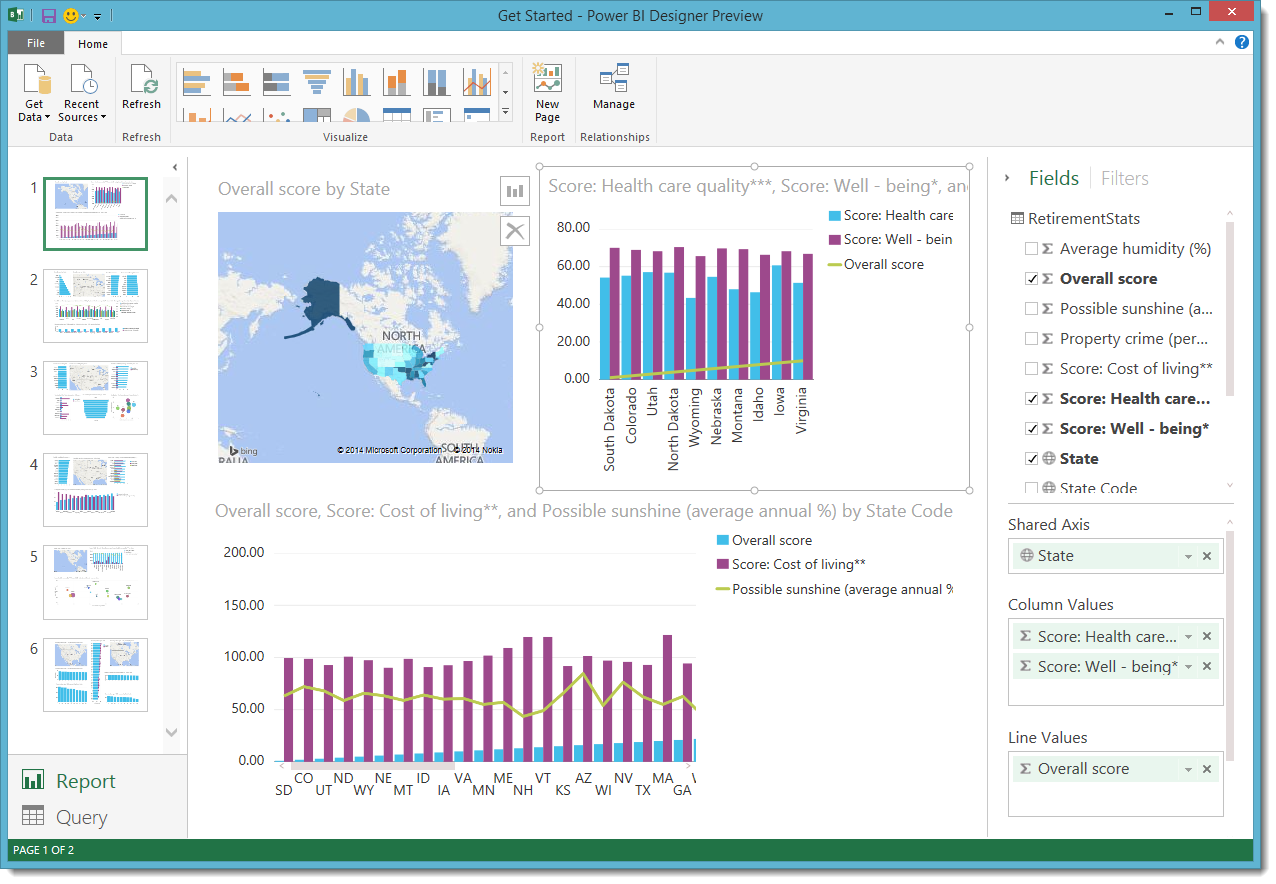Image resolution: width=1276 pixels, height=884 pixels.
Task: Click the Save icon in the title bar
Action: (x=49, y=16)
